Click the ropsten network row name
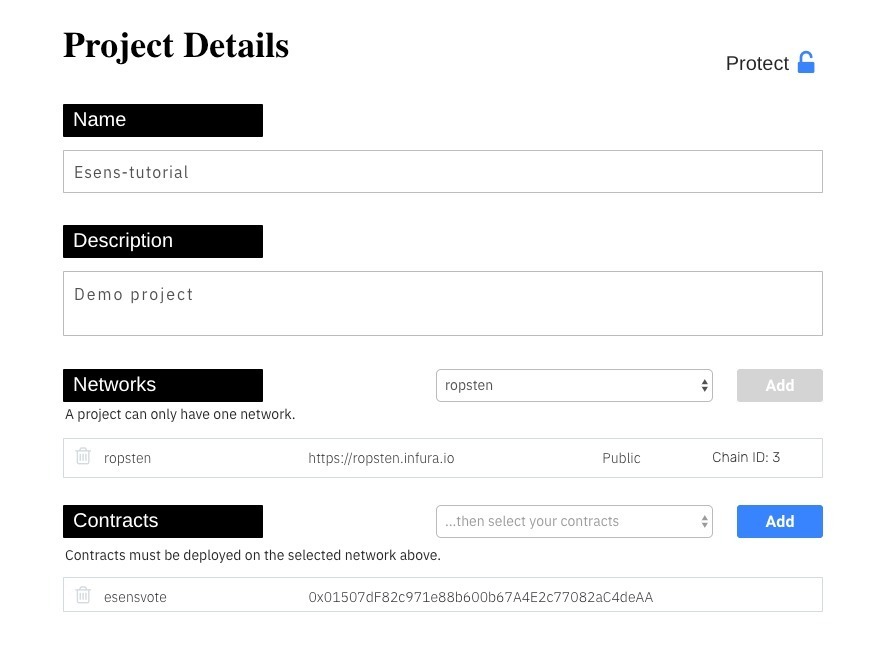 click(x=127, y=458)
